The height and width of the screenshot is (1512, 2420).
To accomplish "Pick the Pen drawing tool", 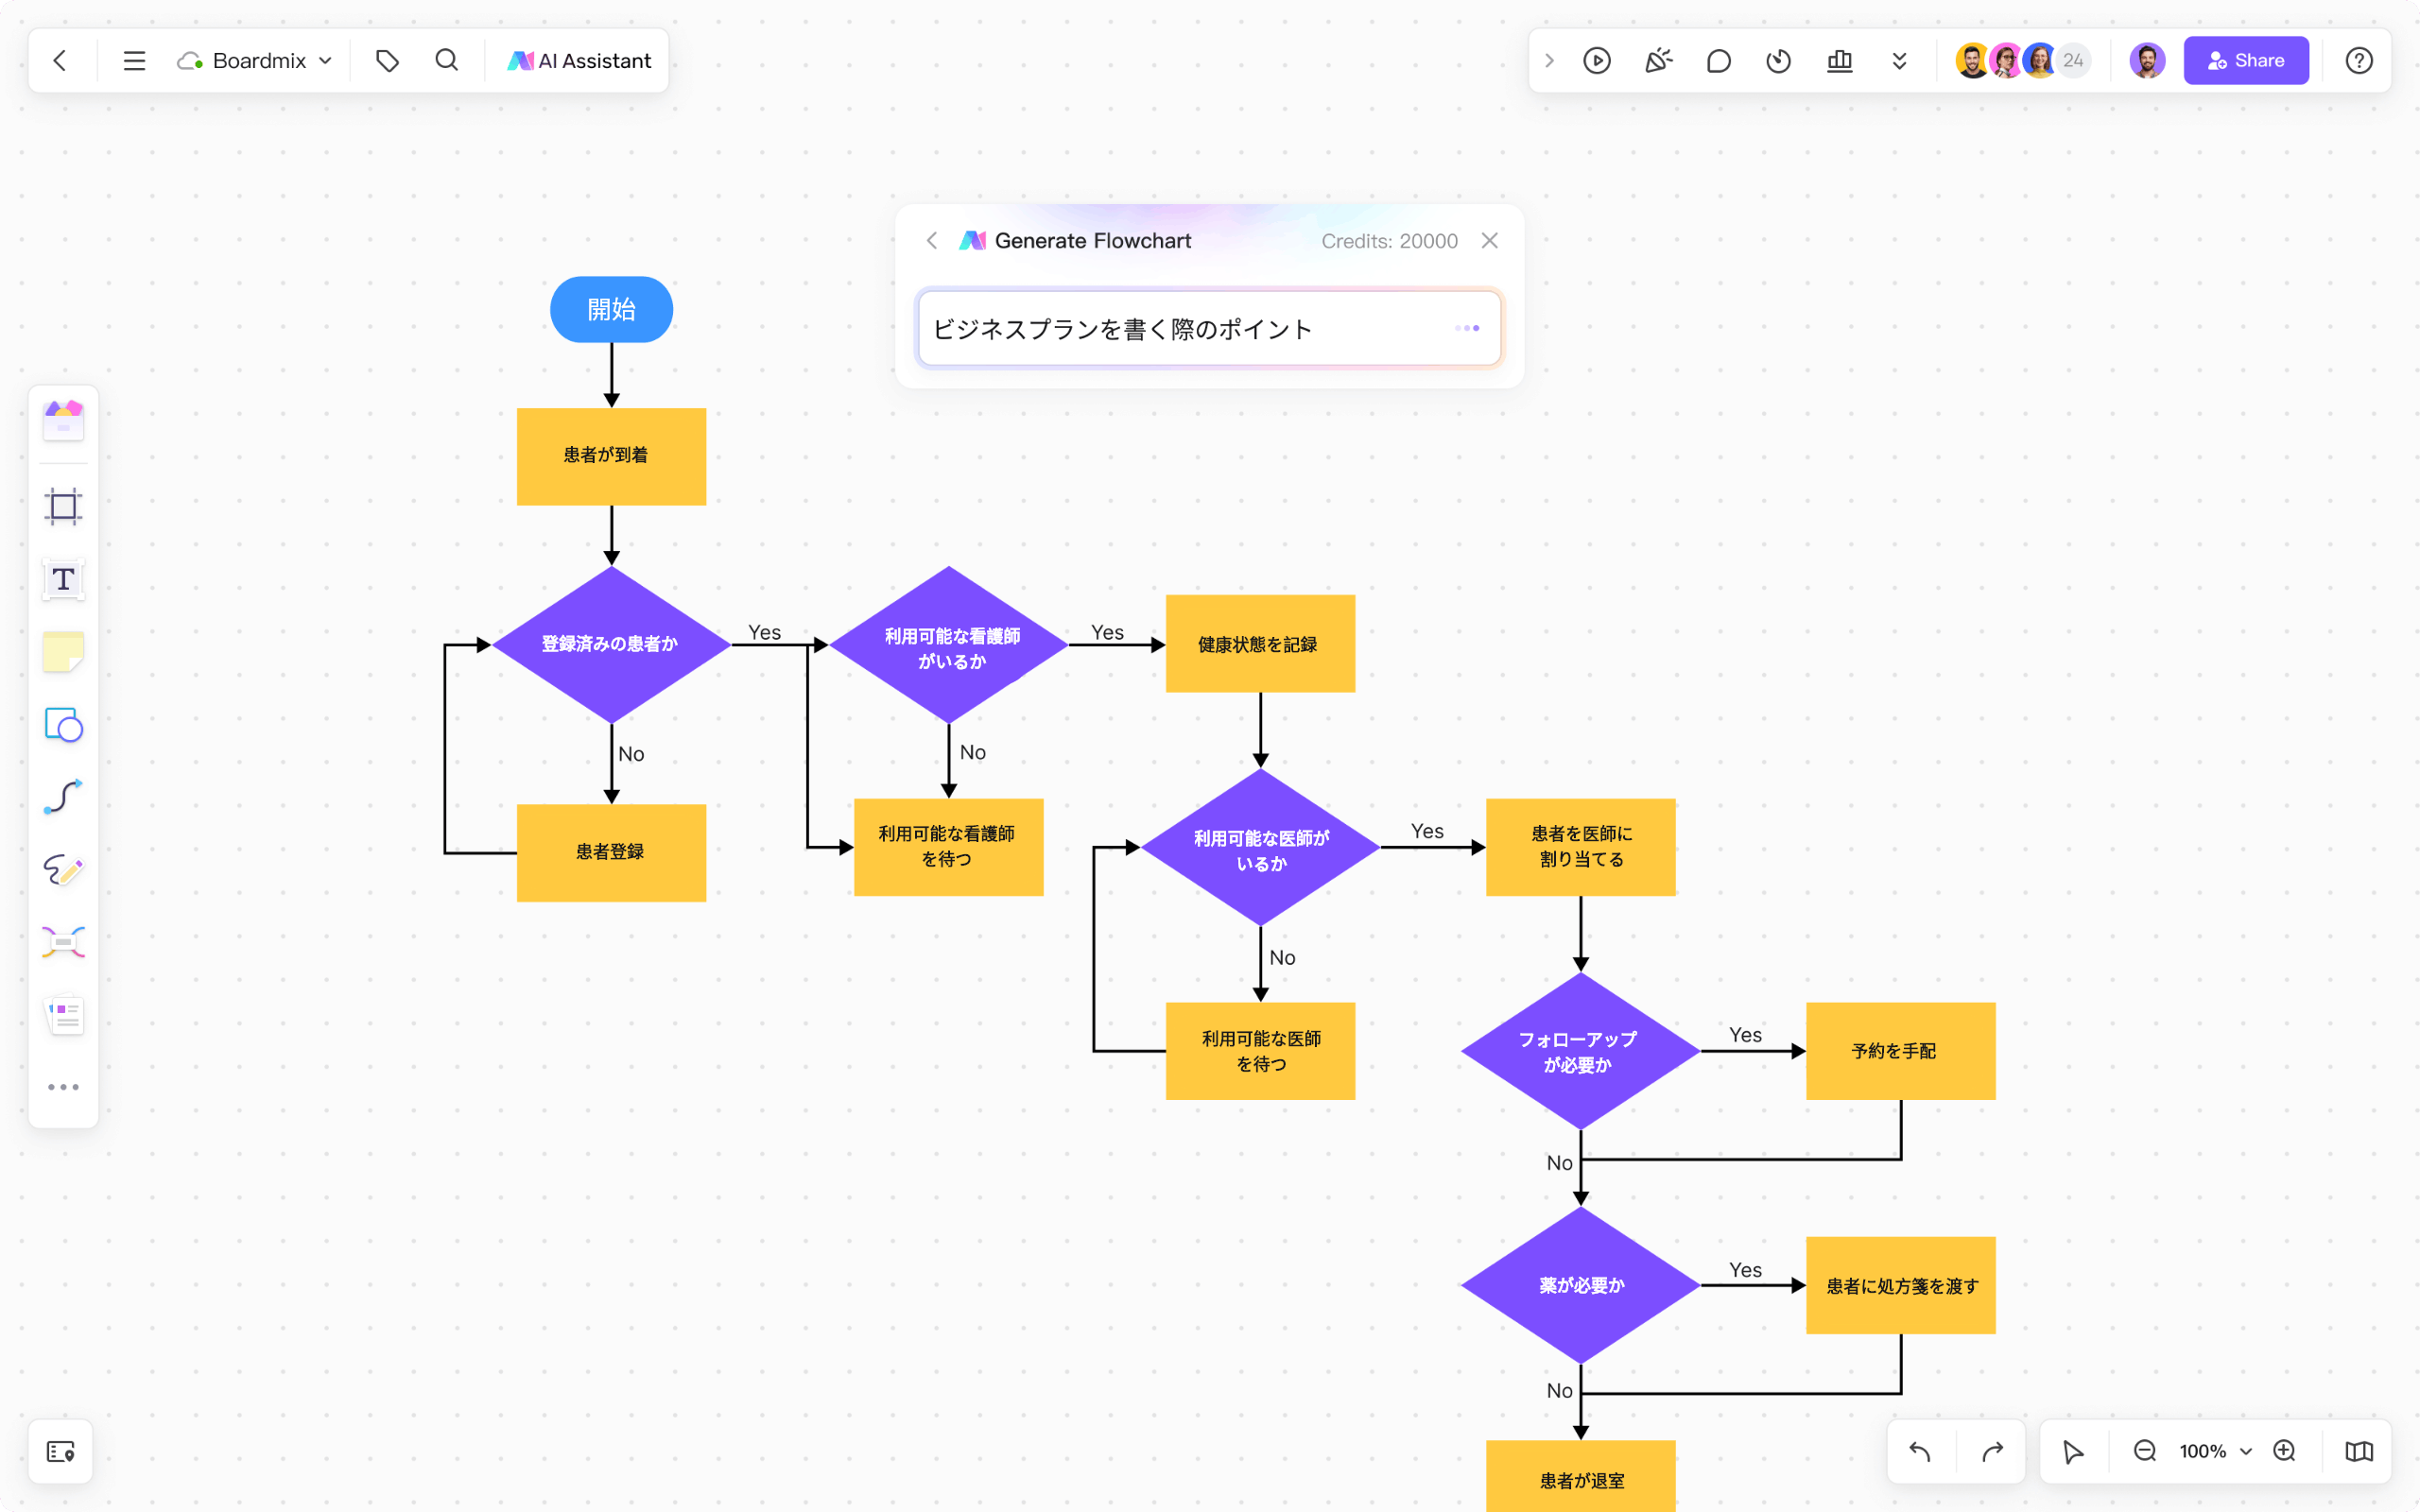I will [63, 871].
